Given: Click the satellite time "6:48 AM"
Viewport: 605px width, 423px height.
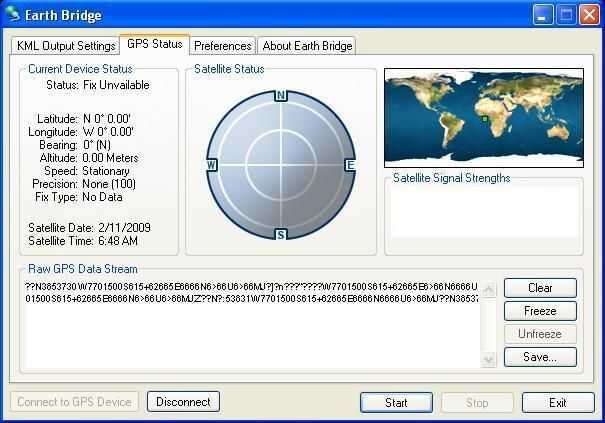Looking at the screenshot, I should click(118, 241).
